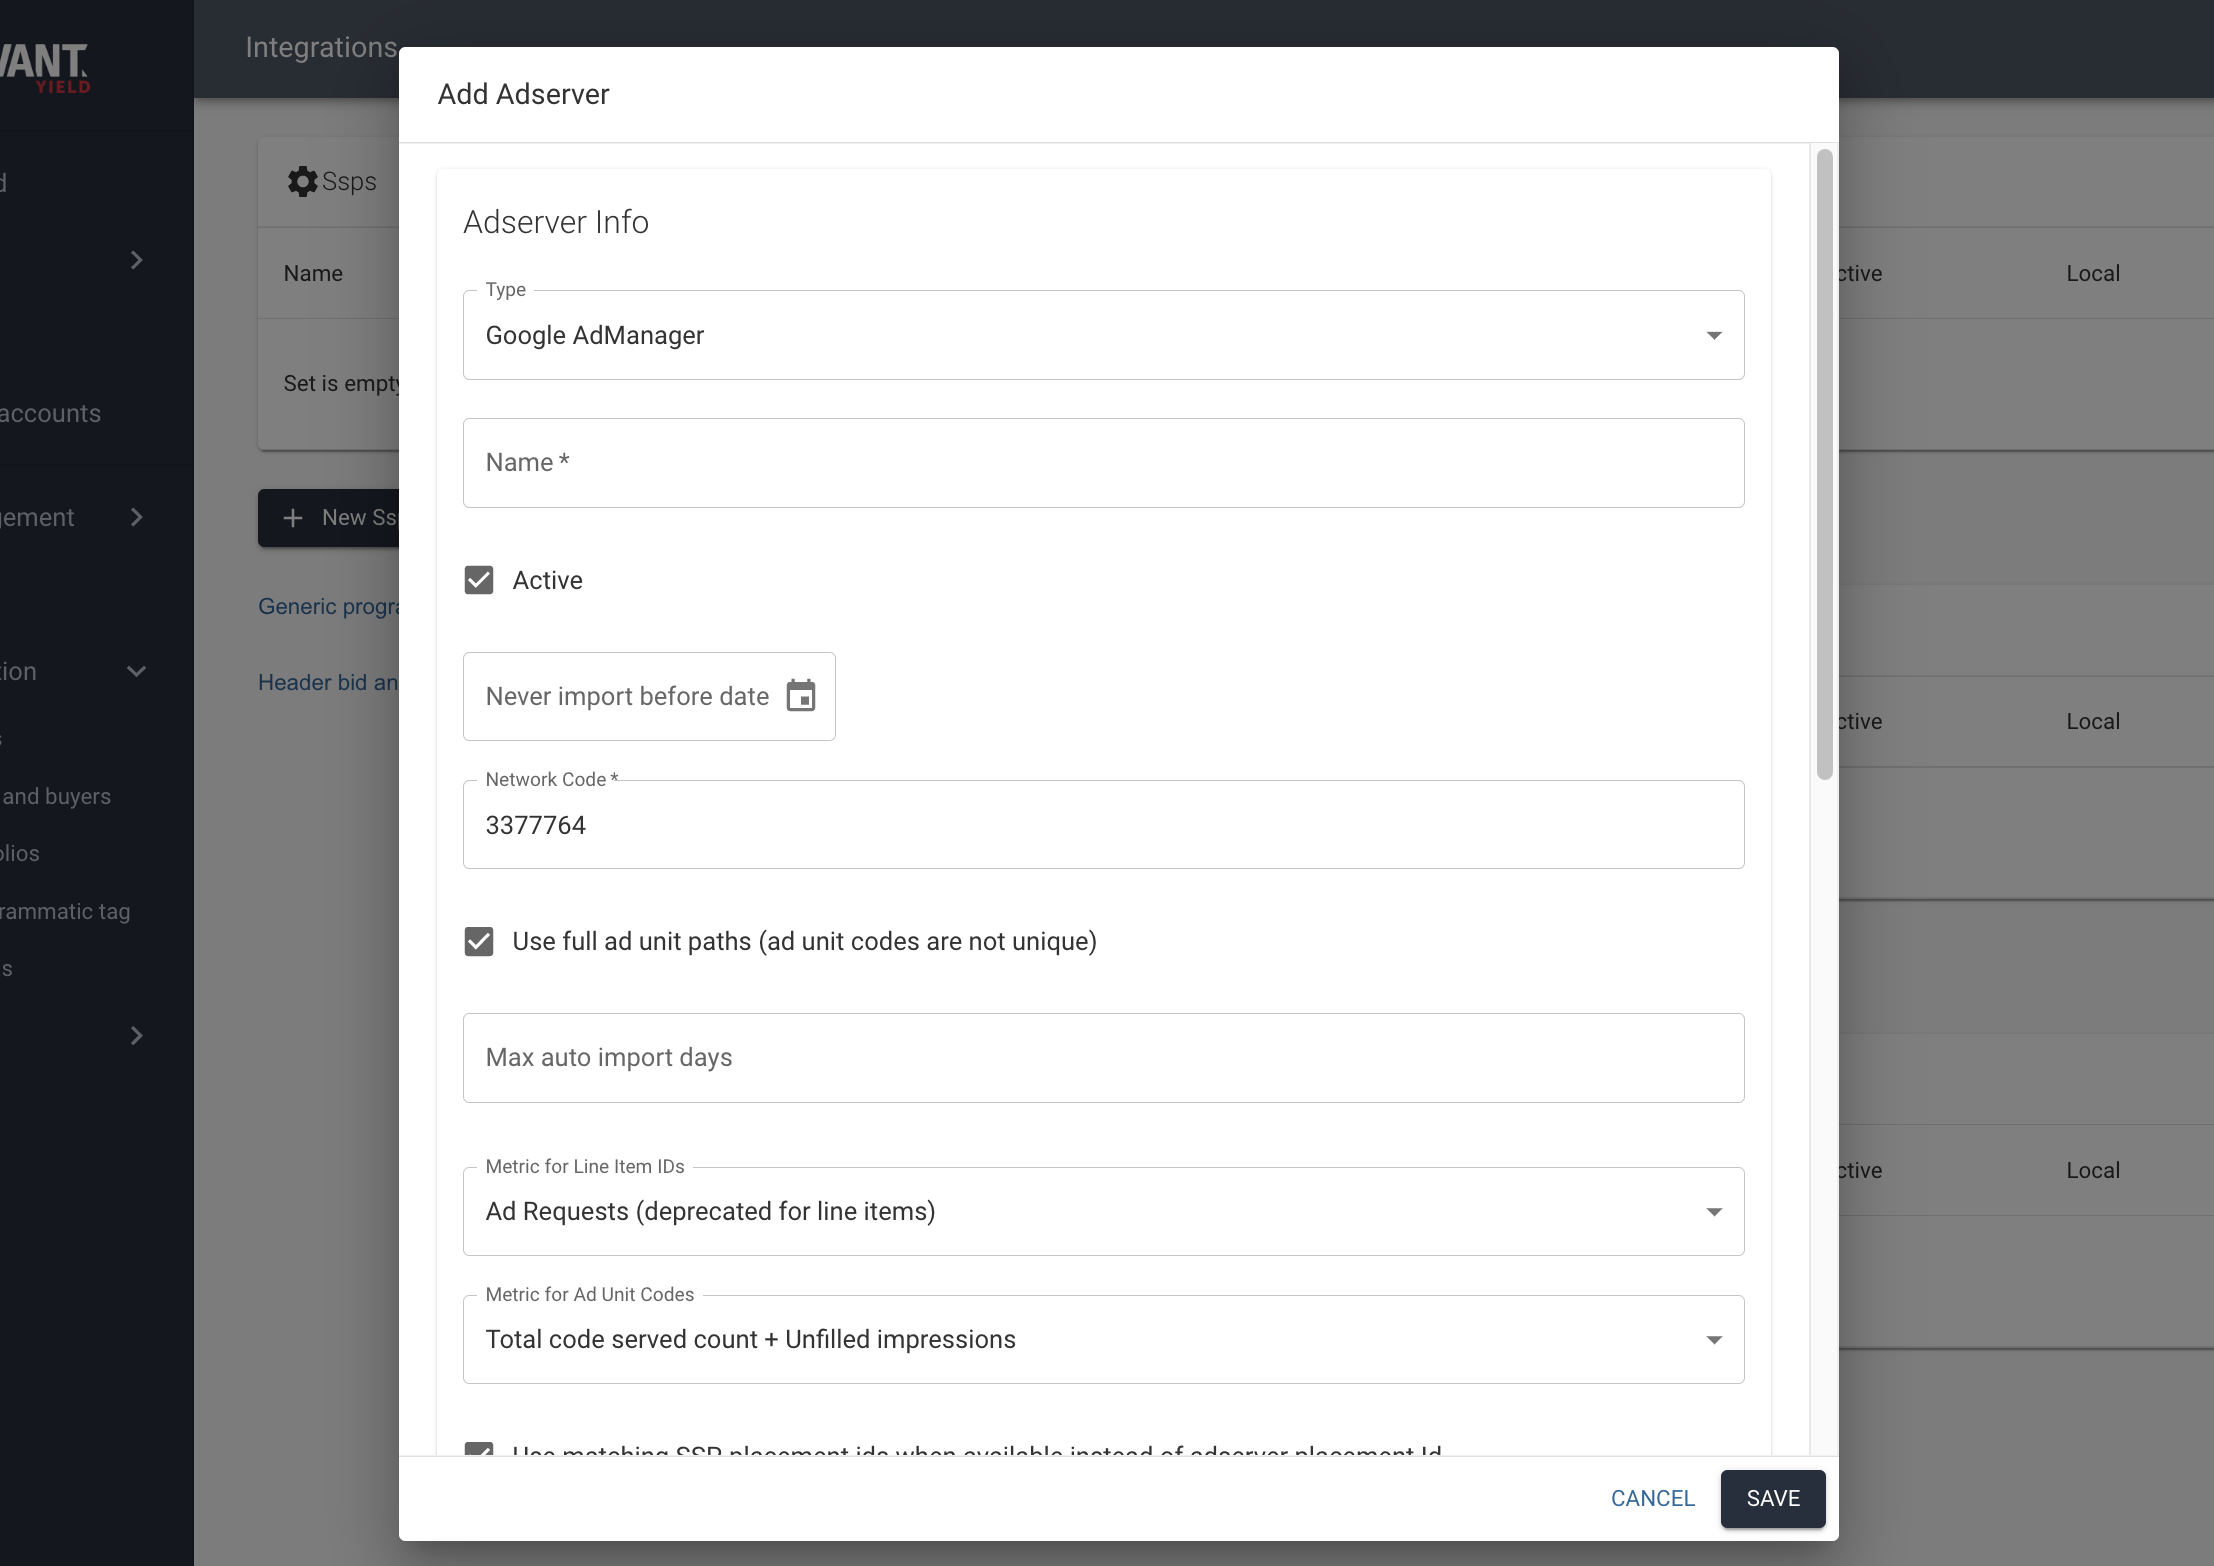Screen dimensions: 2214x1566
Task: Expand the sidebar chevron above 'accounts'
Action: point(137,260)
